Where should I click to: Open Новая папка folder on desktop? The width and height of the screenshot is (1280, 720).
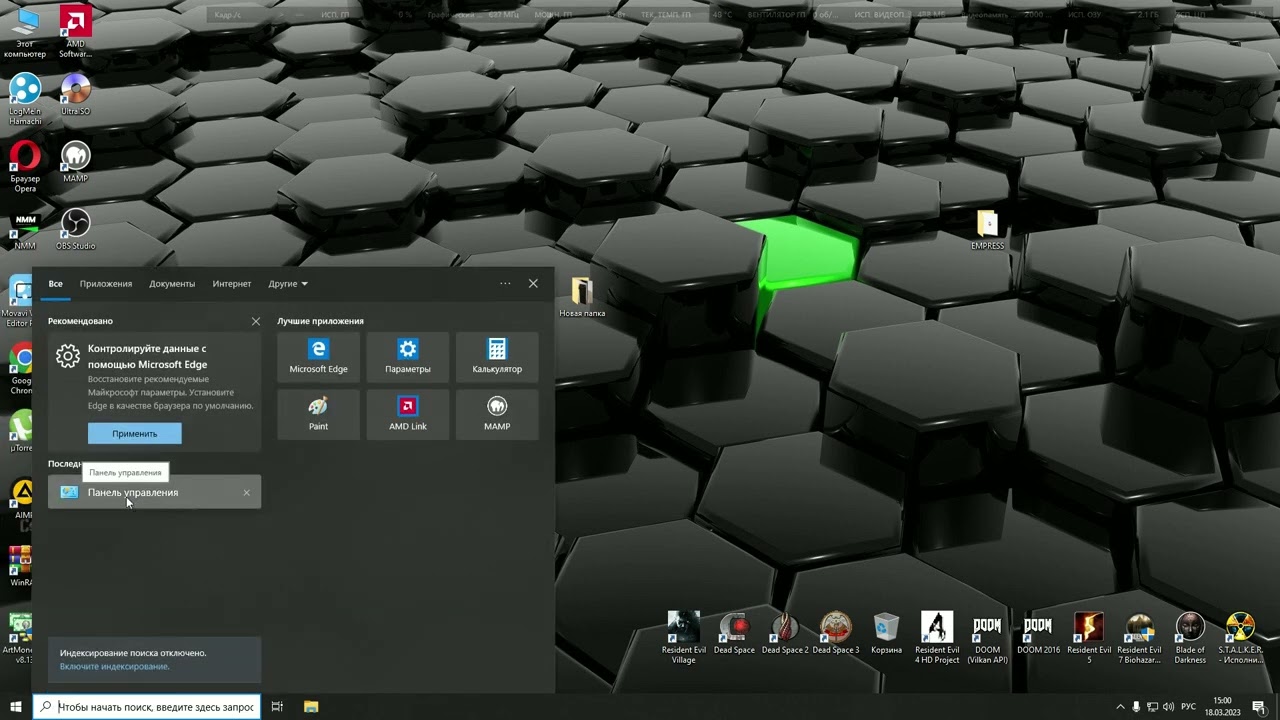(x=582, y=297)
